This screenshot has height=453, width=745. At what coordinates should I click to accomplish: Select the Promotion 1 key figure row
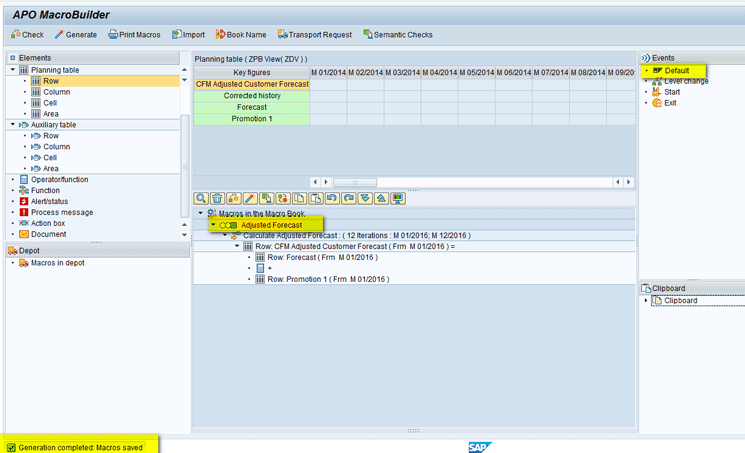pyautogui.click(x=252, y=119)
